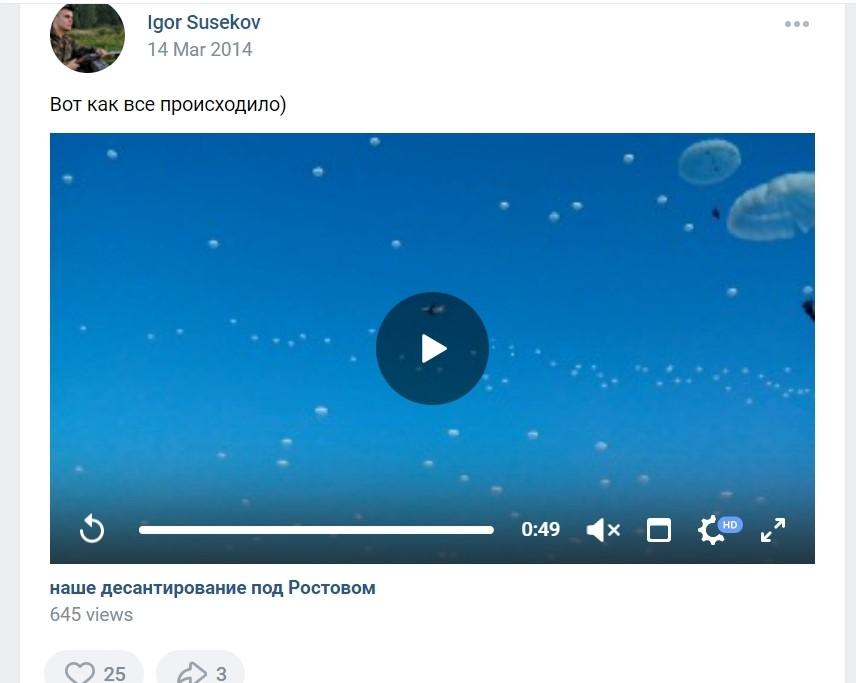Open the three-dot post options menu
856x683 pixels.
point(796,23)
